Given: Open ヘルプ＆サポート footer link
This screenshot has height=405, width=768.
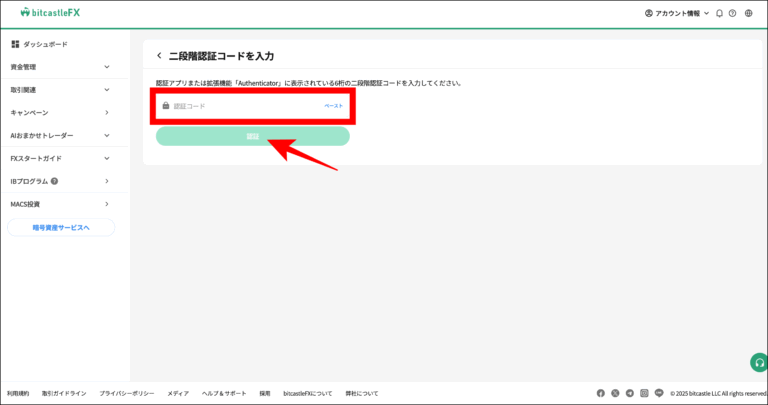Looking at the screenshot, I should pyautogui.click(x=224, y=393).
